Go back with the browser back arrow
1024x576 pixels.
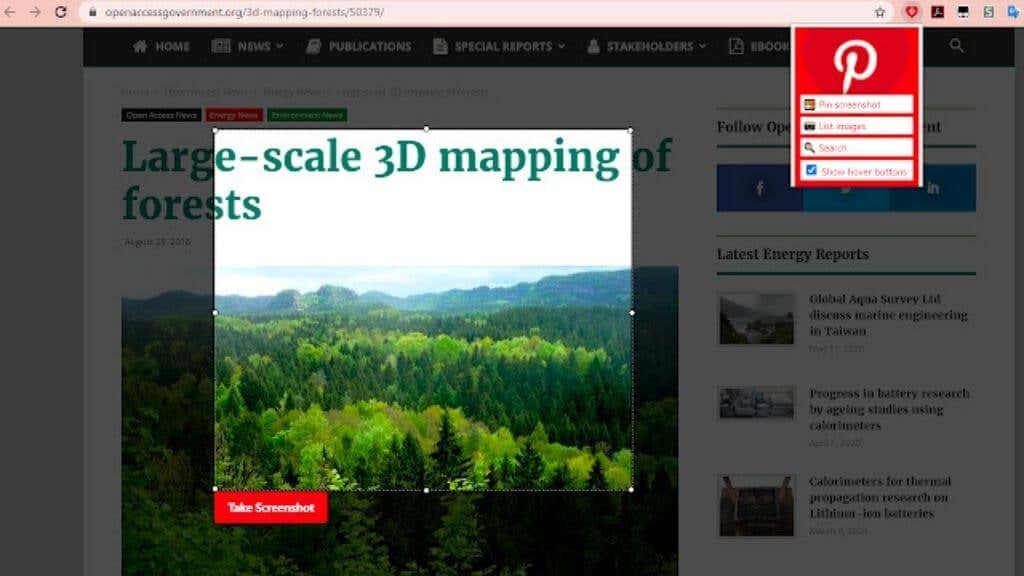(9, 12)
